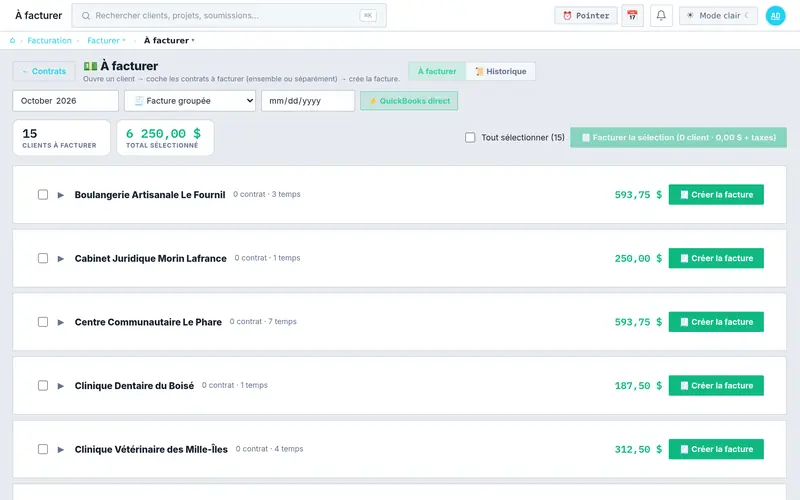Click '0 contrat · 7 temps' text
Image resolution: width=800 pixels, height=500 pixels.
(263, 321)
